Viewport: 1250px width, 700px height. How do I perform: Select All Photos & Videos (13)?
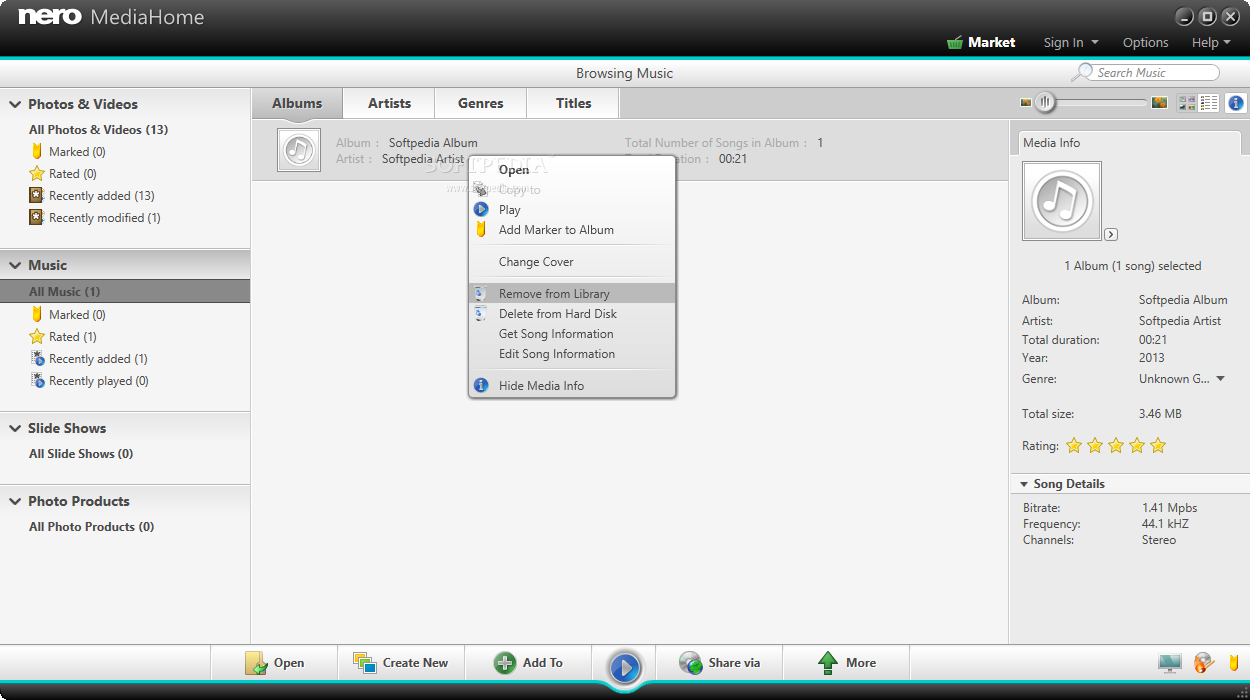[98, 130]
